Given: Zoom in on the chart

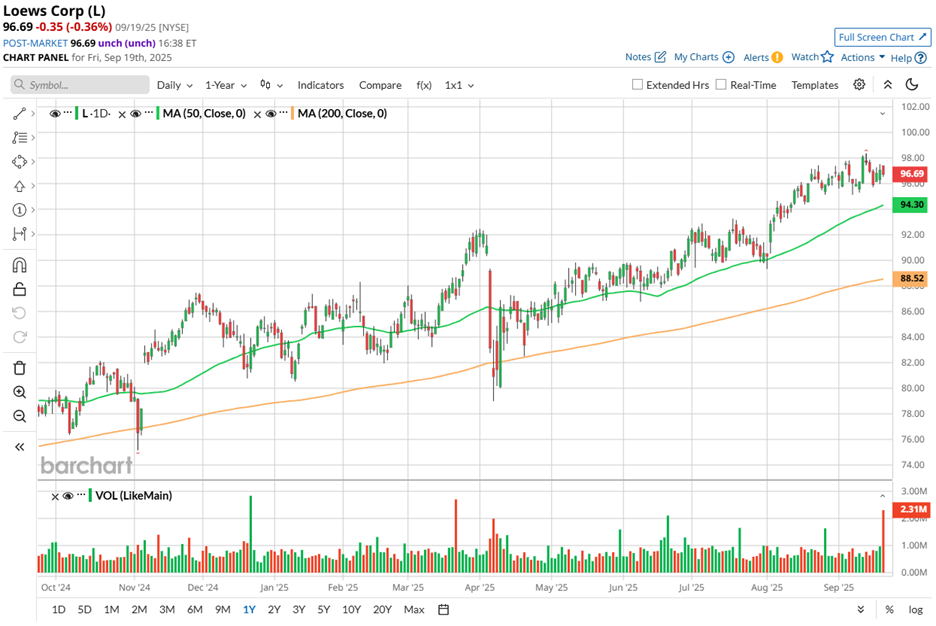Looking at the screenshot, I should point(19,393).
